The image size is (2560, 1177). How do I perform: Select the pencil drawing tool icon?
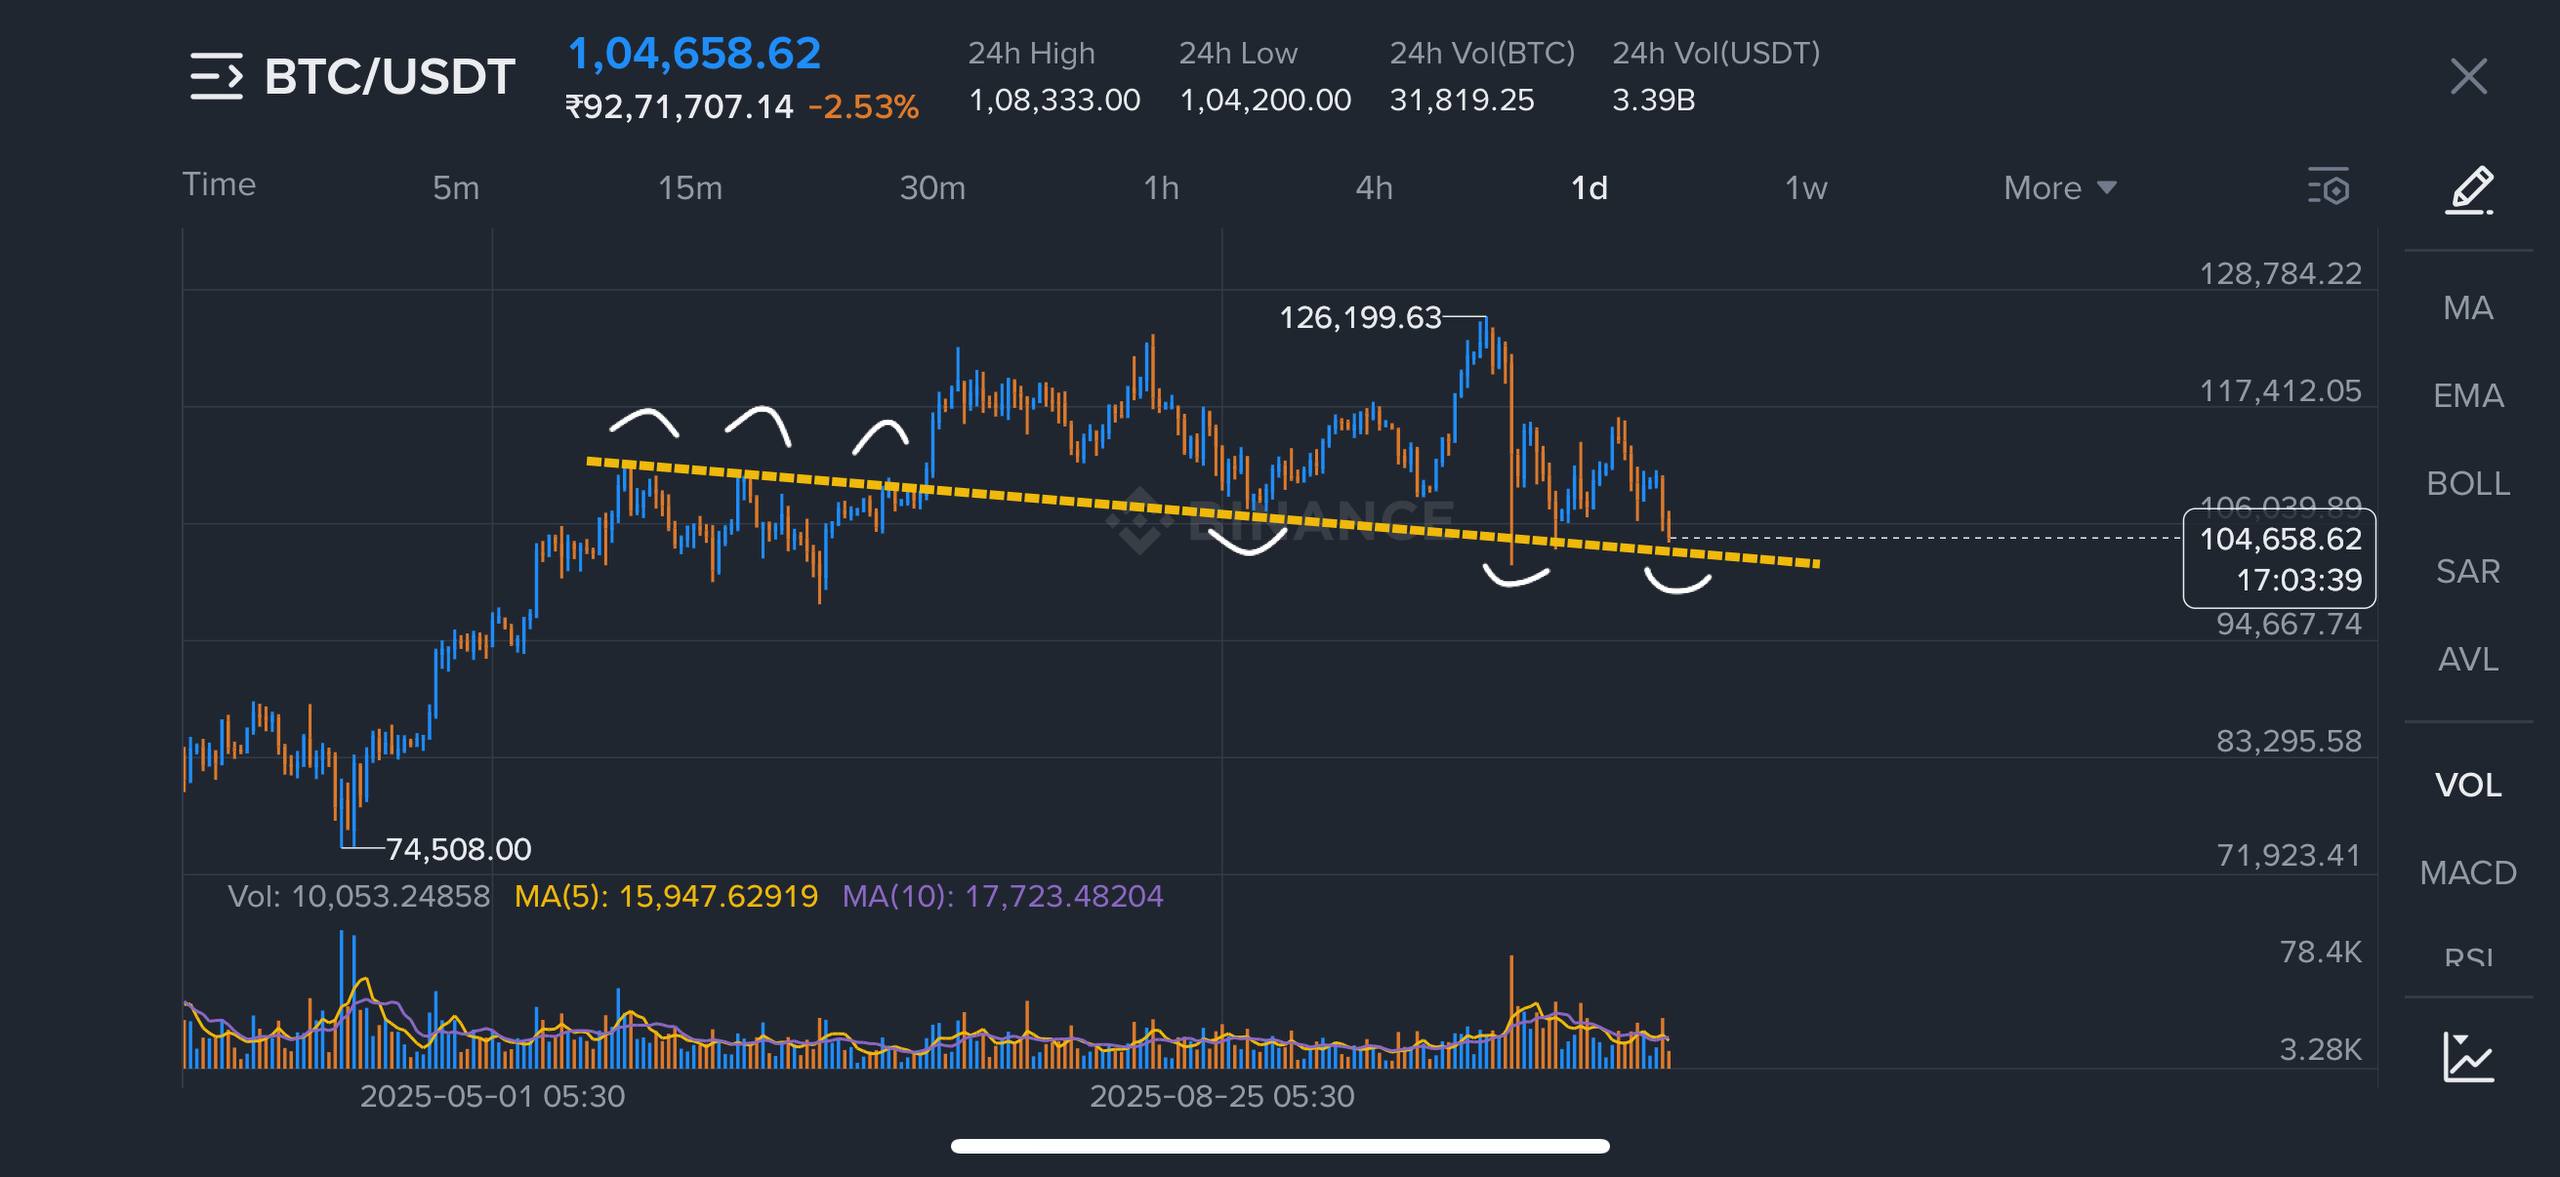click(x=2469, y=190)
